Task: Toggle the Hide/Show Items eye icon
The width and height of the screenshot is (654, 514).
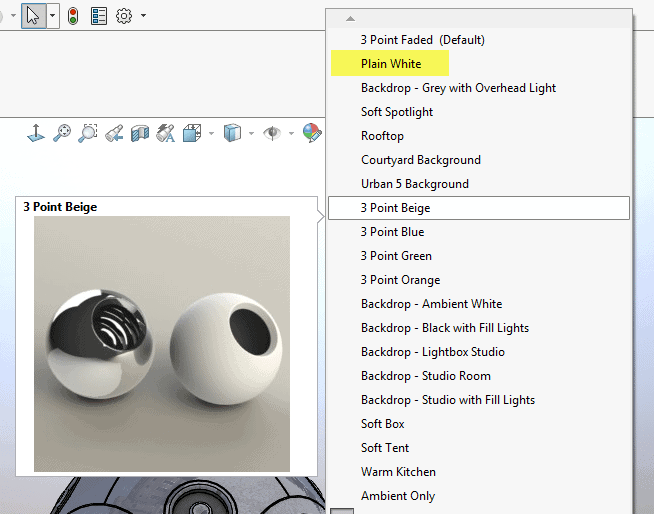Action: click(x=271, y=133)
